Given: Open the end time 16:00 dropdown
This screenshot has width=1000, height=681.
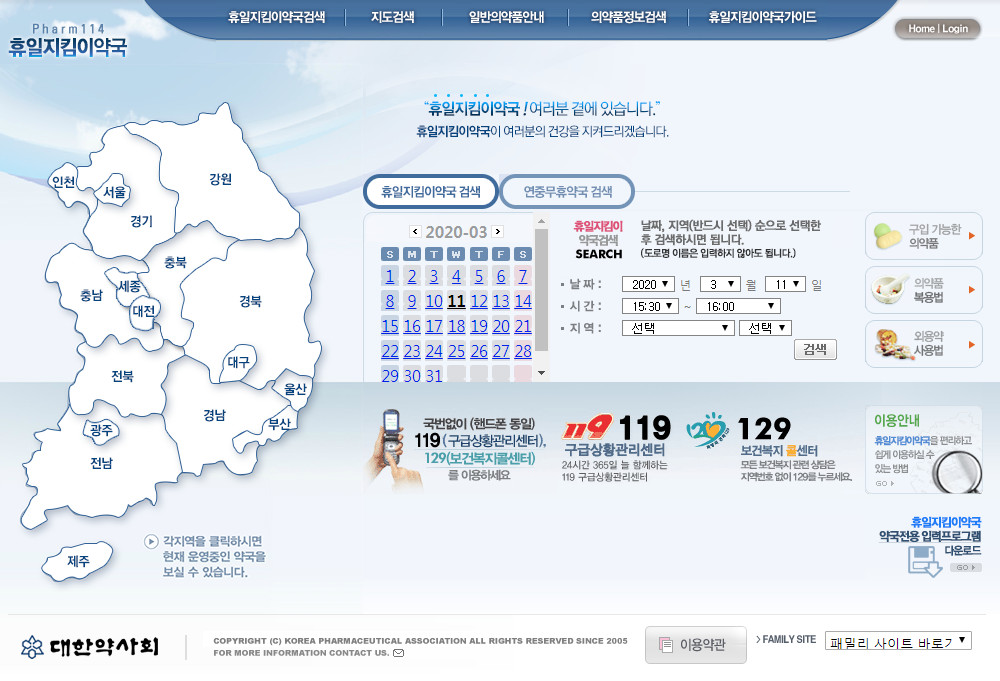Looking at the screenshot, I should (738, 306).
